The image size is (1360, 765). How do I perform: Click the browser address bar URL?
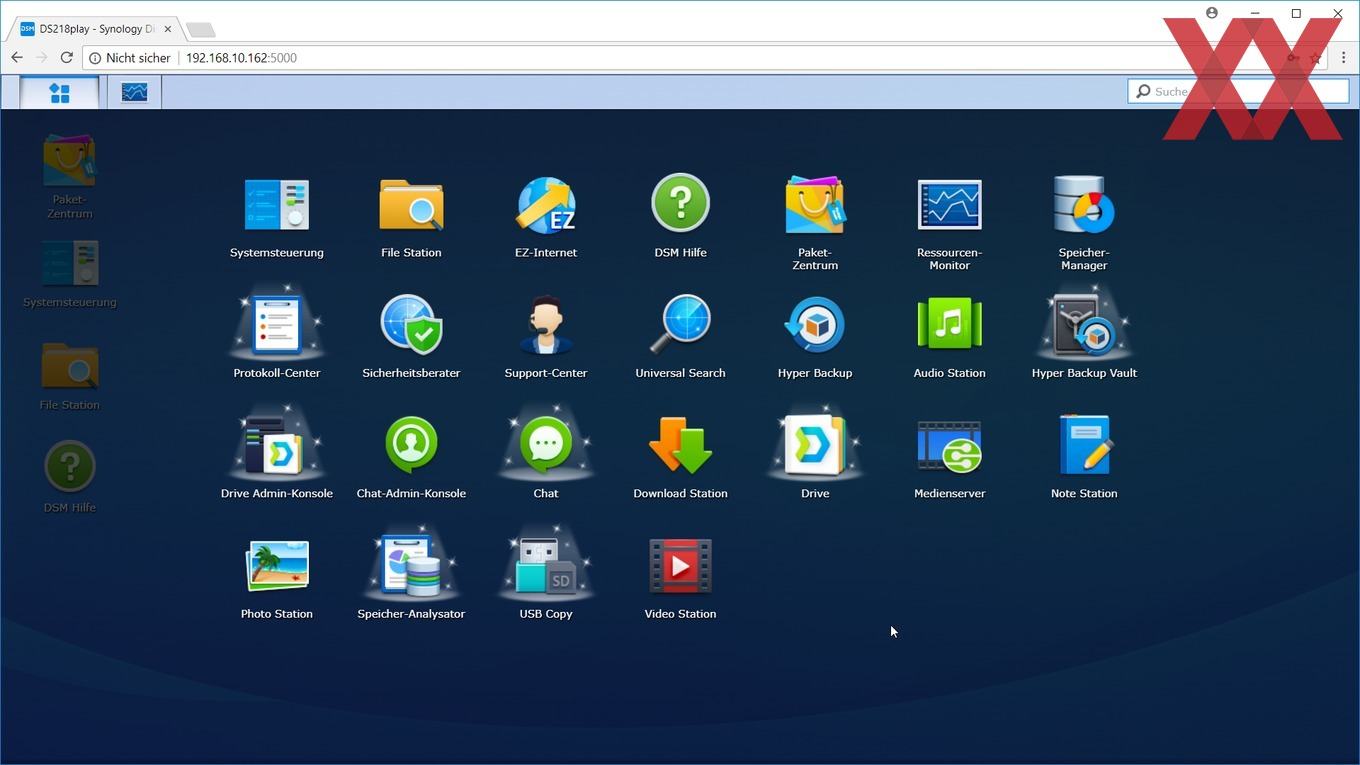coord(241,58)
